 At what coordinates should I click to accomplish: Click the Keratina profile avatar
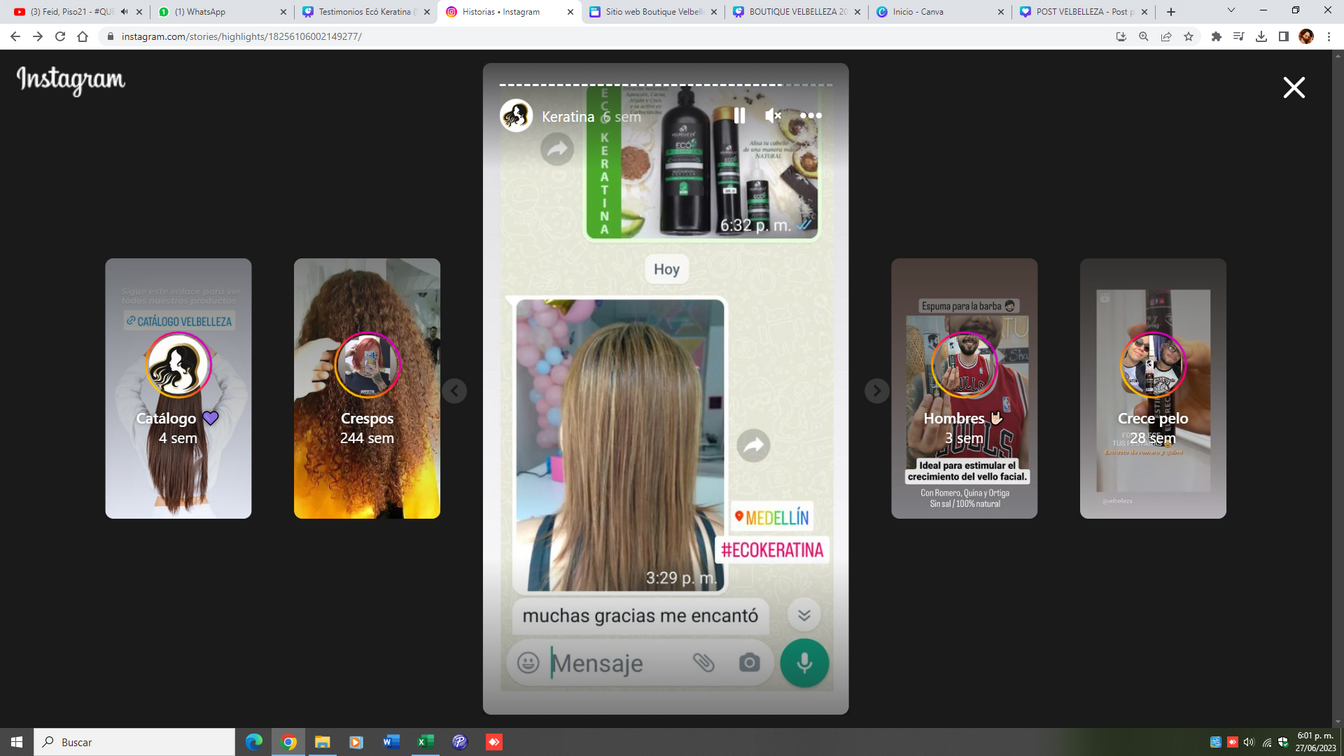pyautogui.click(x=517, y=116)
